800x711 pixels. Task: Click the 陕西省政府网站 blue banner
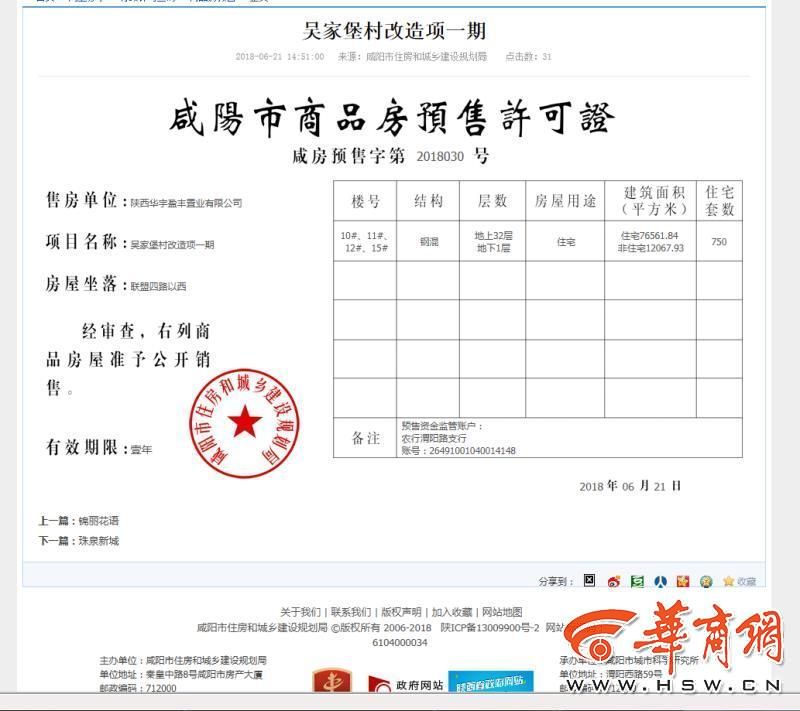490,684
